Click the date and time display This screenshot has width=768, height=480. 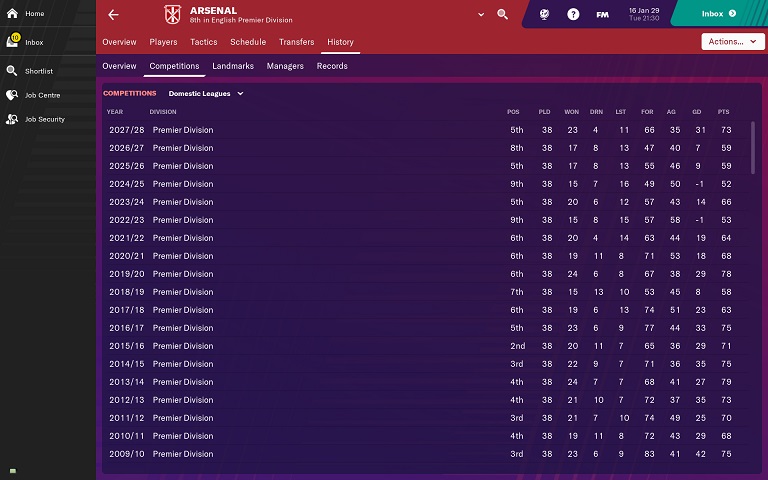click(645, 15)
